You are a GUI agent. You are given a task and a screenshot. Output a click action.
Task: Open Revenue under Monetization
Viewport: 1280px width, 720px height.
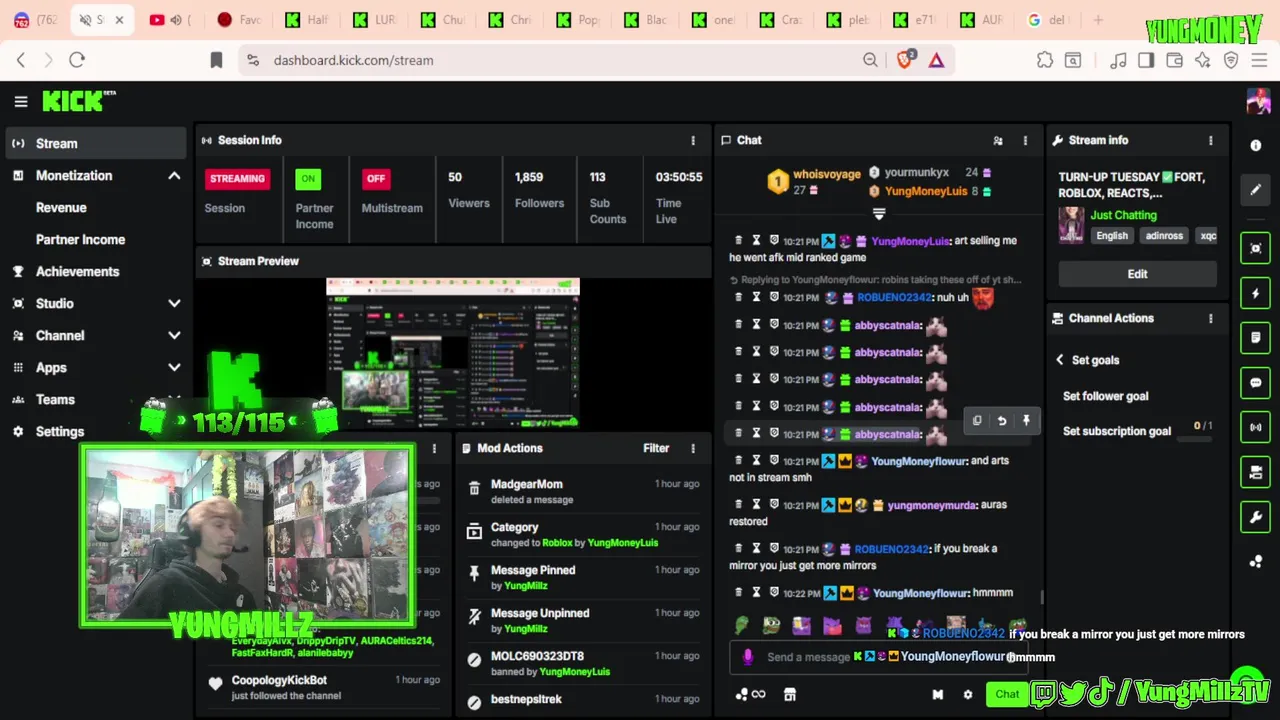pos(61,208)
